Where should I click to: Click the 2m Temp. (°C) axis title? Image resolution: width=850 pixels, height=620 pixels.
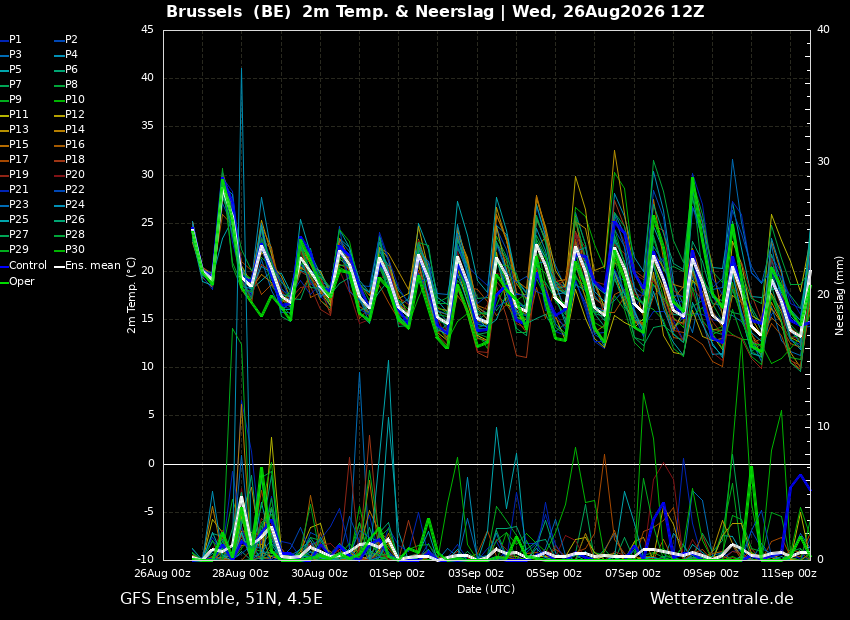pos(132,295)
